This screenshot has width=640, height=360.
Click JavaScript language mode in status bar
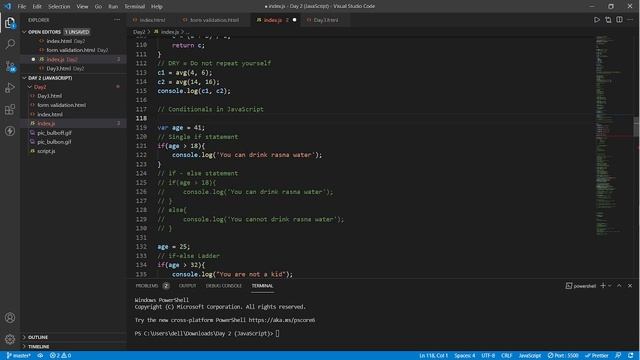pyautogui.click(x=530, y=356)
